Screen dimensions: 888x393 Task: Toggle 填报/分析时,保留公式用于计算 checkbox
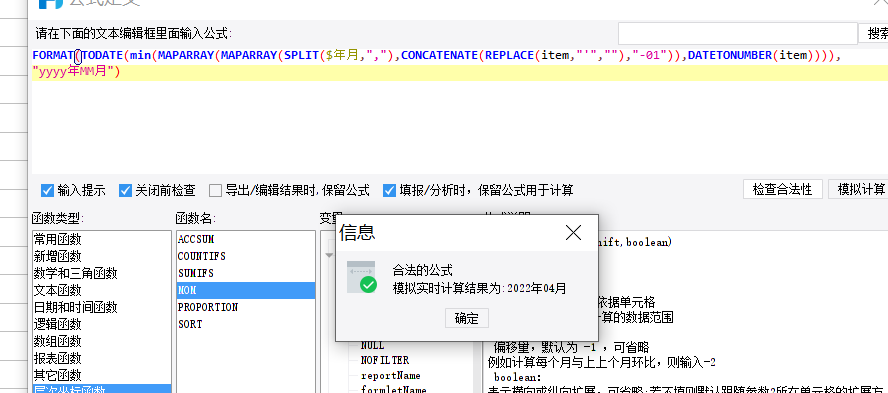[x=389, y=190]
